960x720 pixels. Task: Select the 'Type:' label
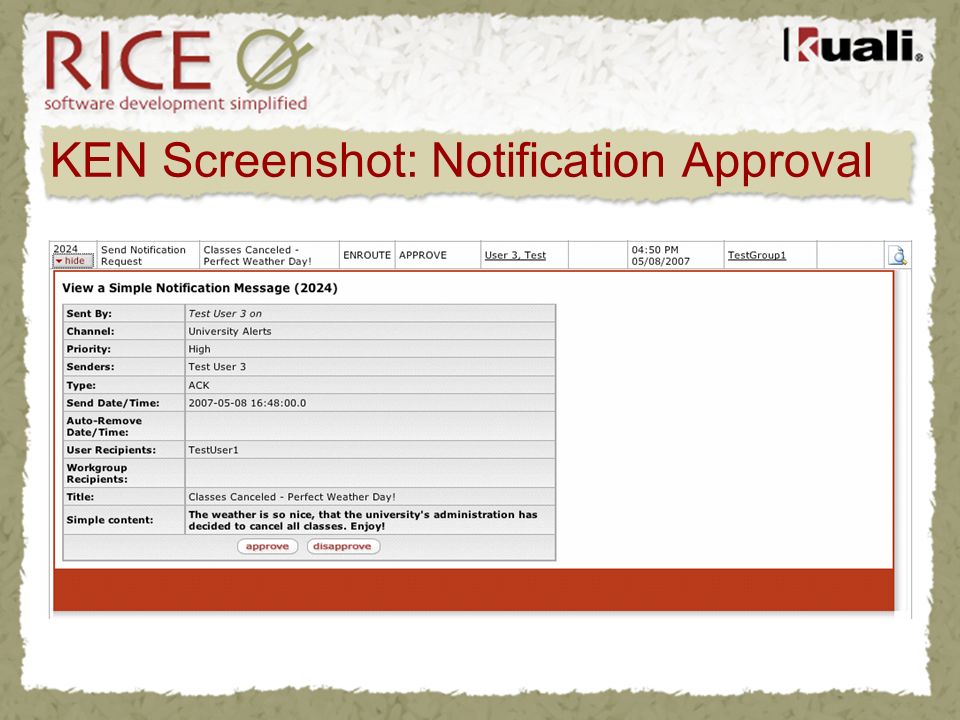point(81,385)
